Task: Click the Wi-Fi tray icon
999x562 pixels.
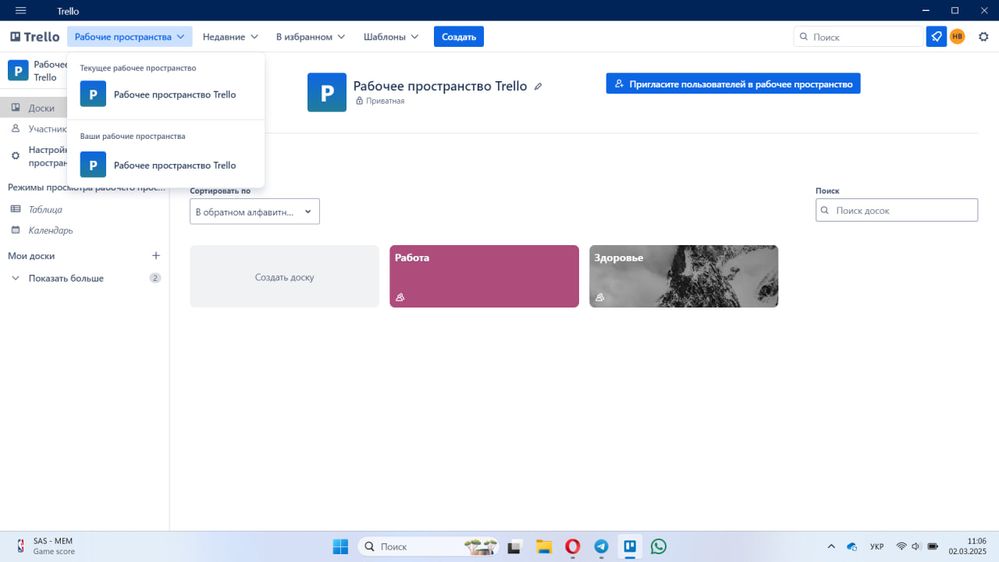Action: pos(901,547)
